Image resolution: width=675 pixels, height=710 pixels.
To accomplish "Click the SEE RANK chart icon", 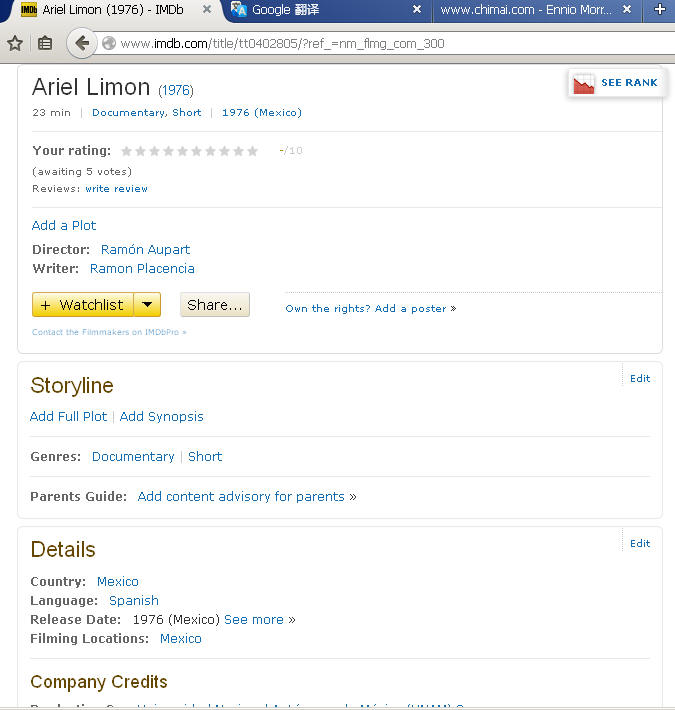I will click(x=584, y=84).
